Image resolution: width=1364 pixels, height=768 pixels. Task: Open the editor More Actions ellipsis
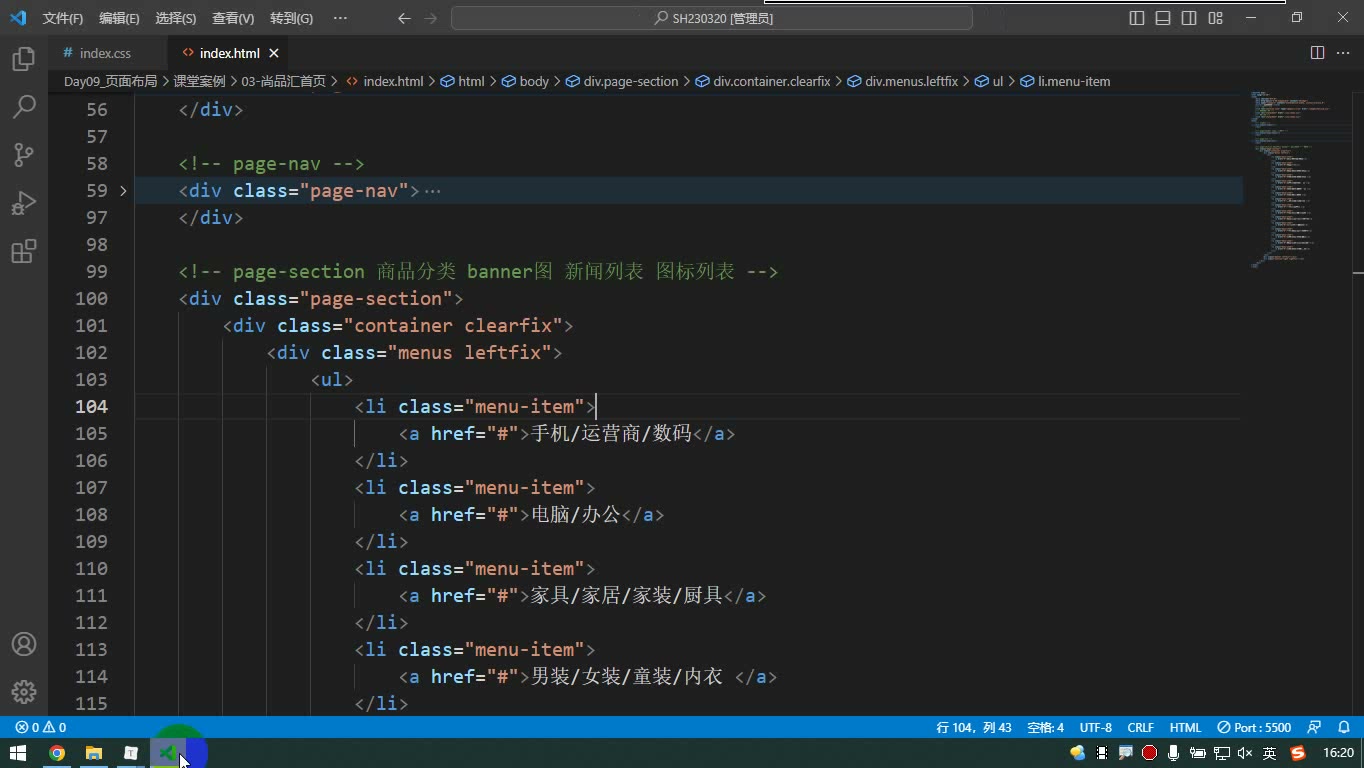[1343, 53]
